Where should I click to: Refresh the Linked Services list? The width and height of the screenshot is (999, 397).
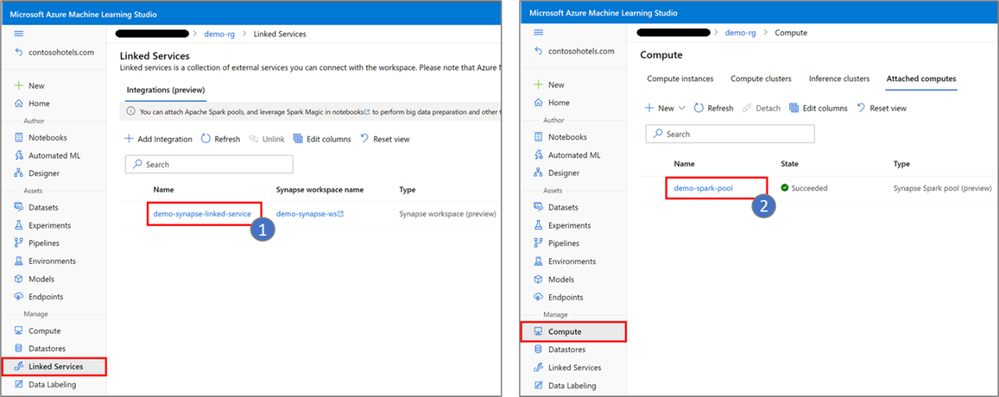[220, 139]
